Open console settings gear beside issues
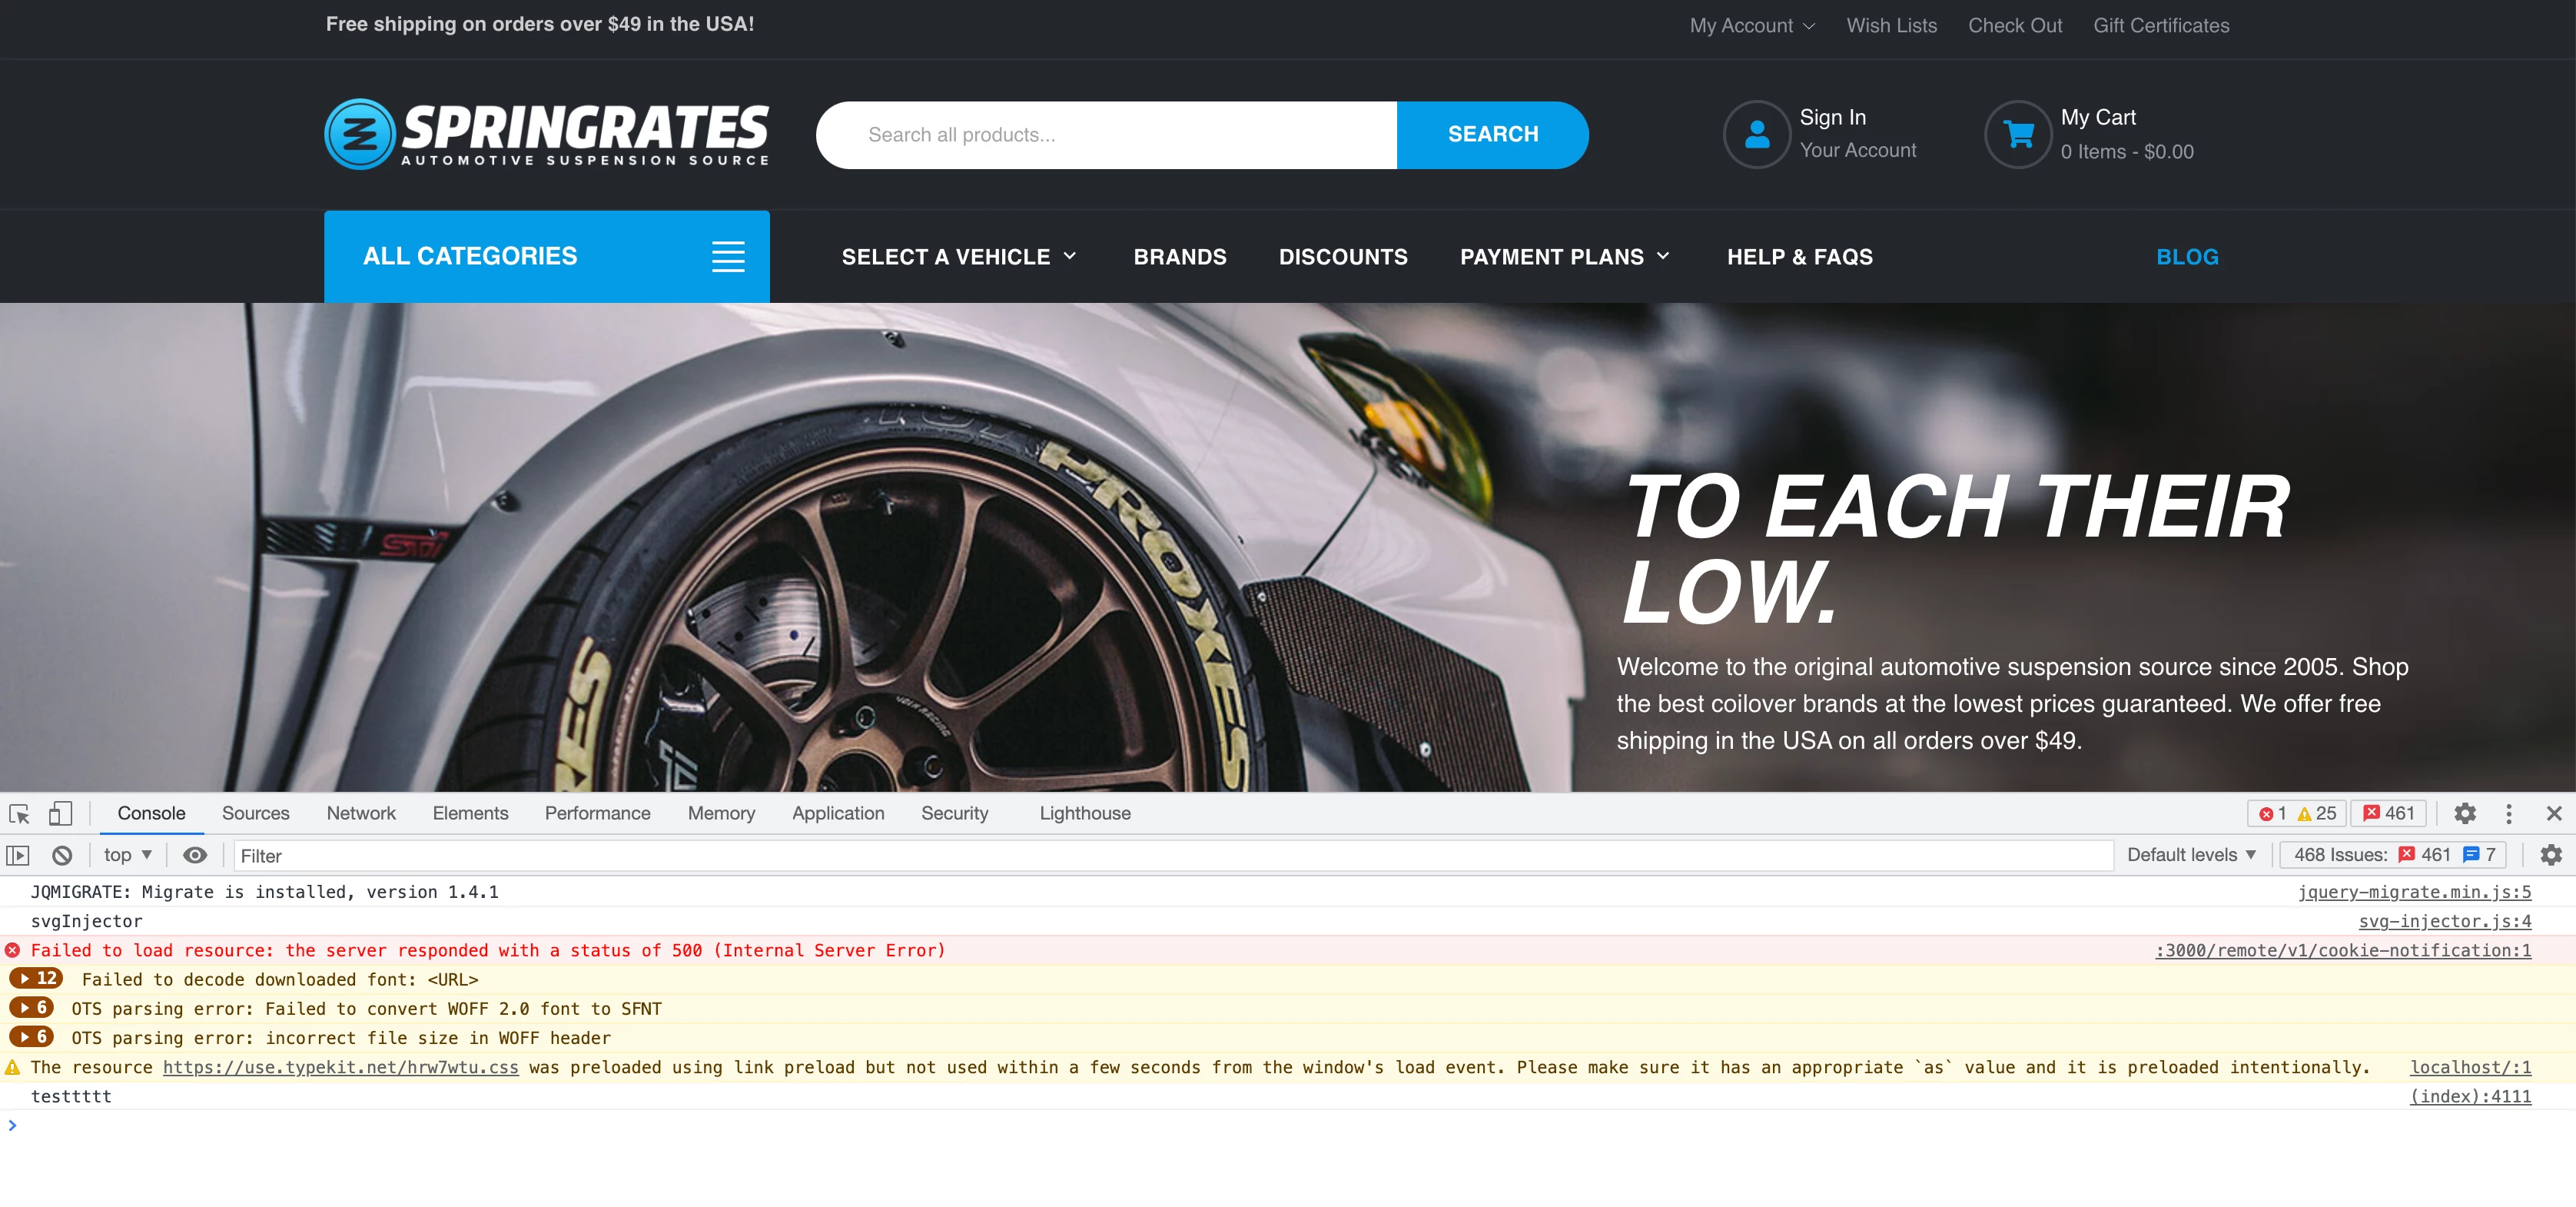 point(2550,855)
